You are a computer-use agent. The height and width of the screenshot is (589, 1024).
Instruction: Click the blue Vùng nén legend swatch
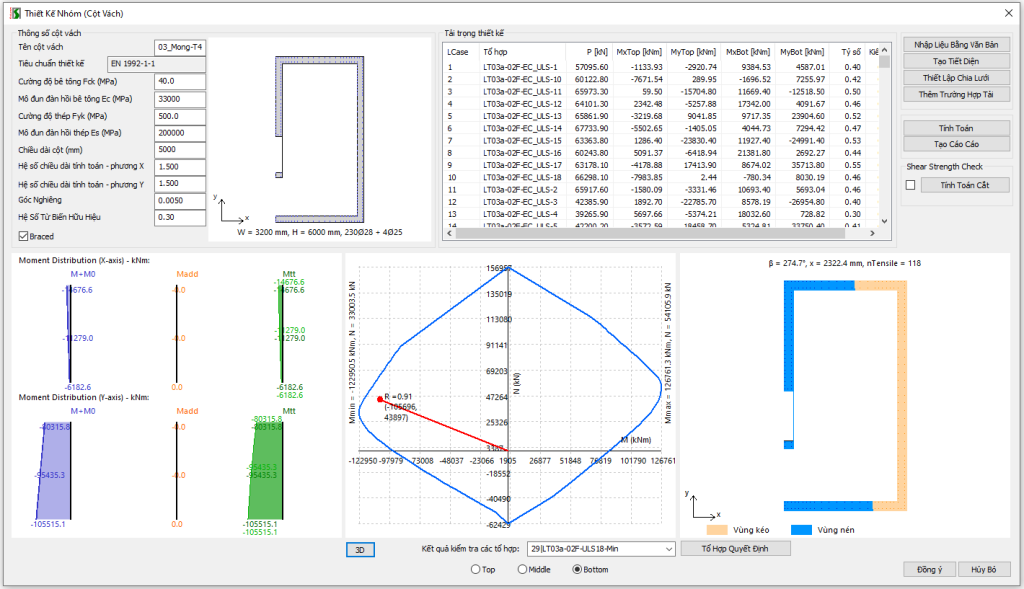pyautogui.click(x=799, y=529)
